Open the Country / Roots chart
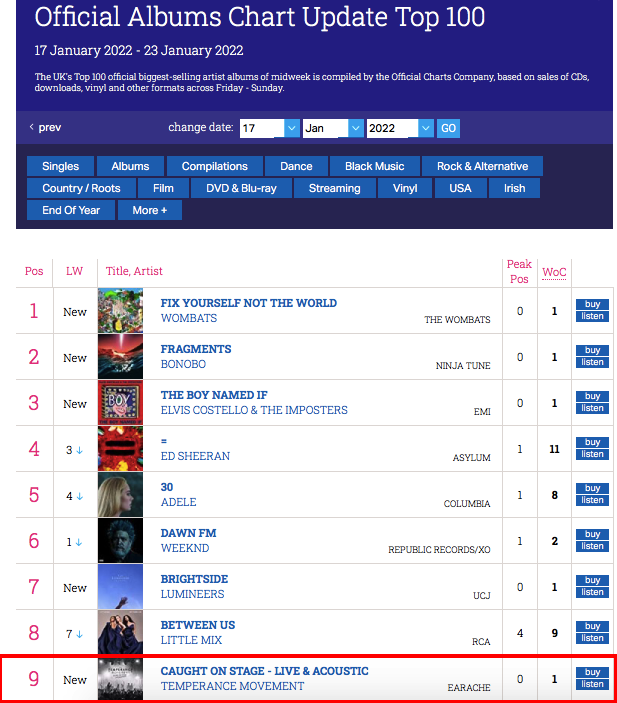 (81, 188)
